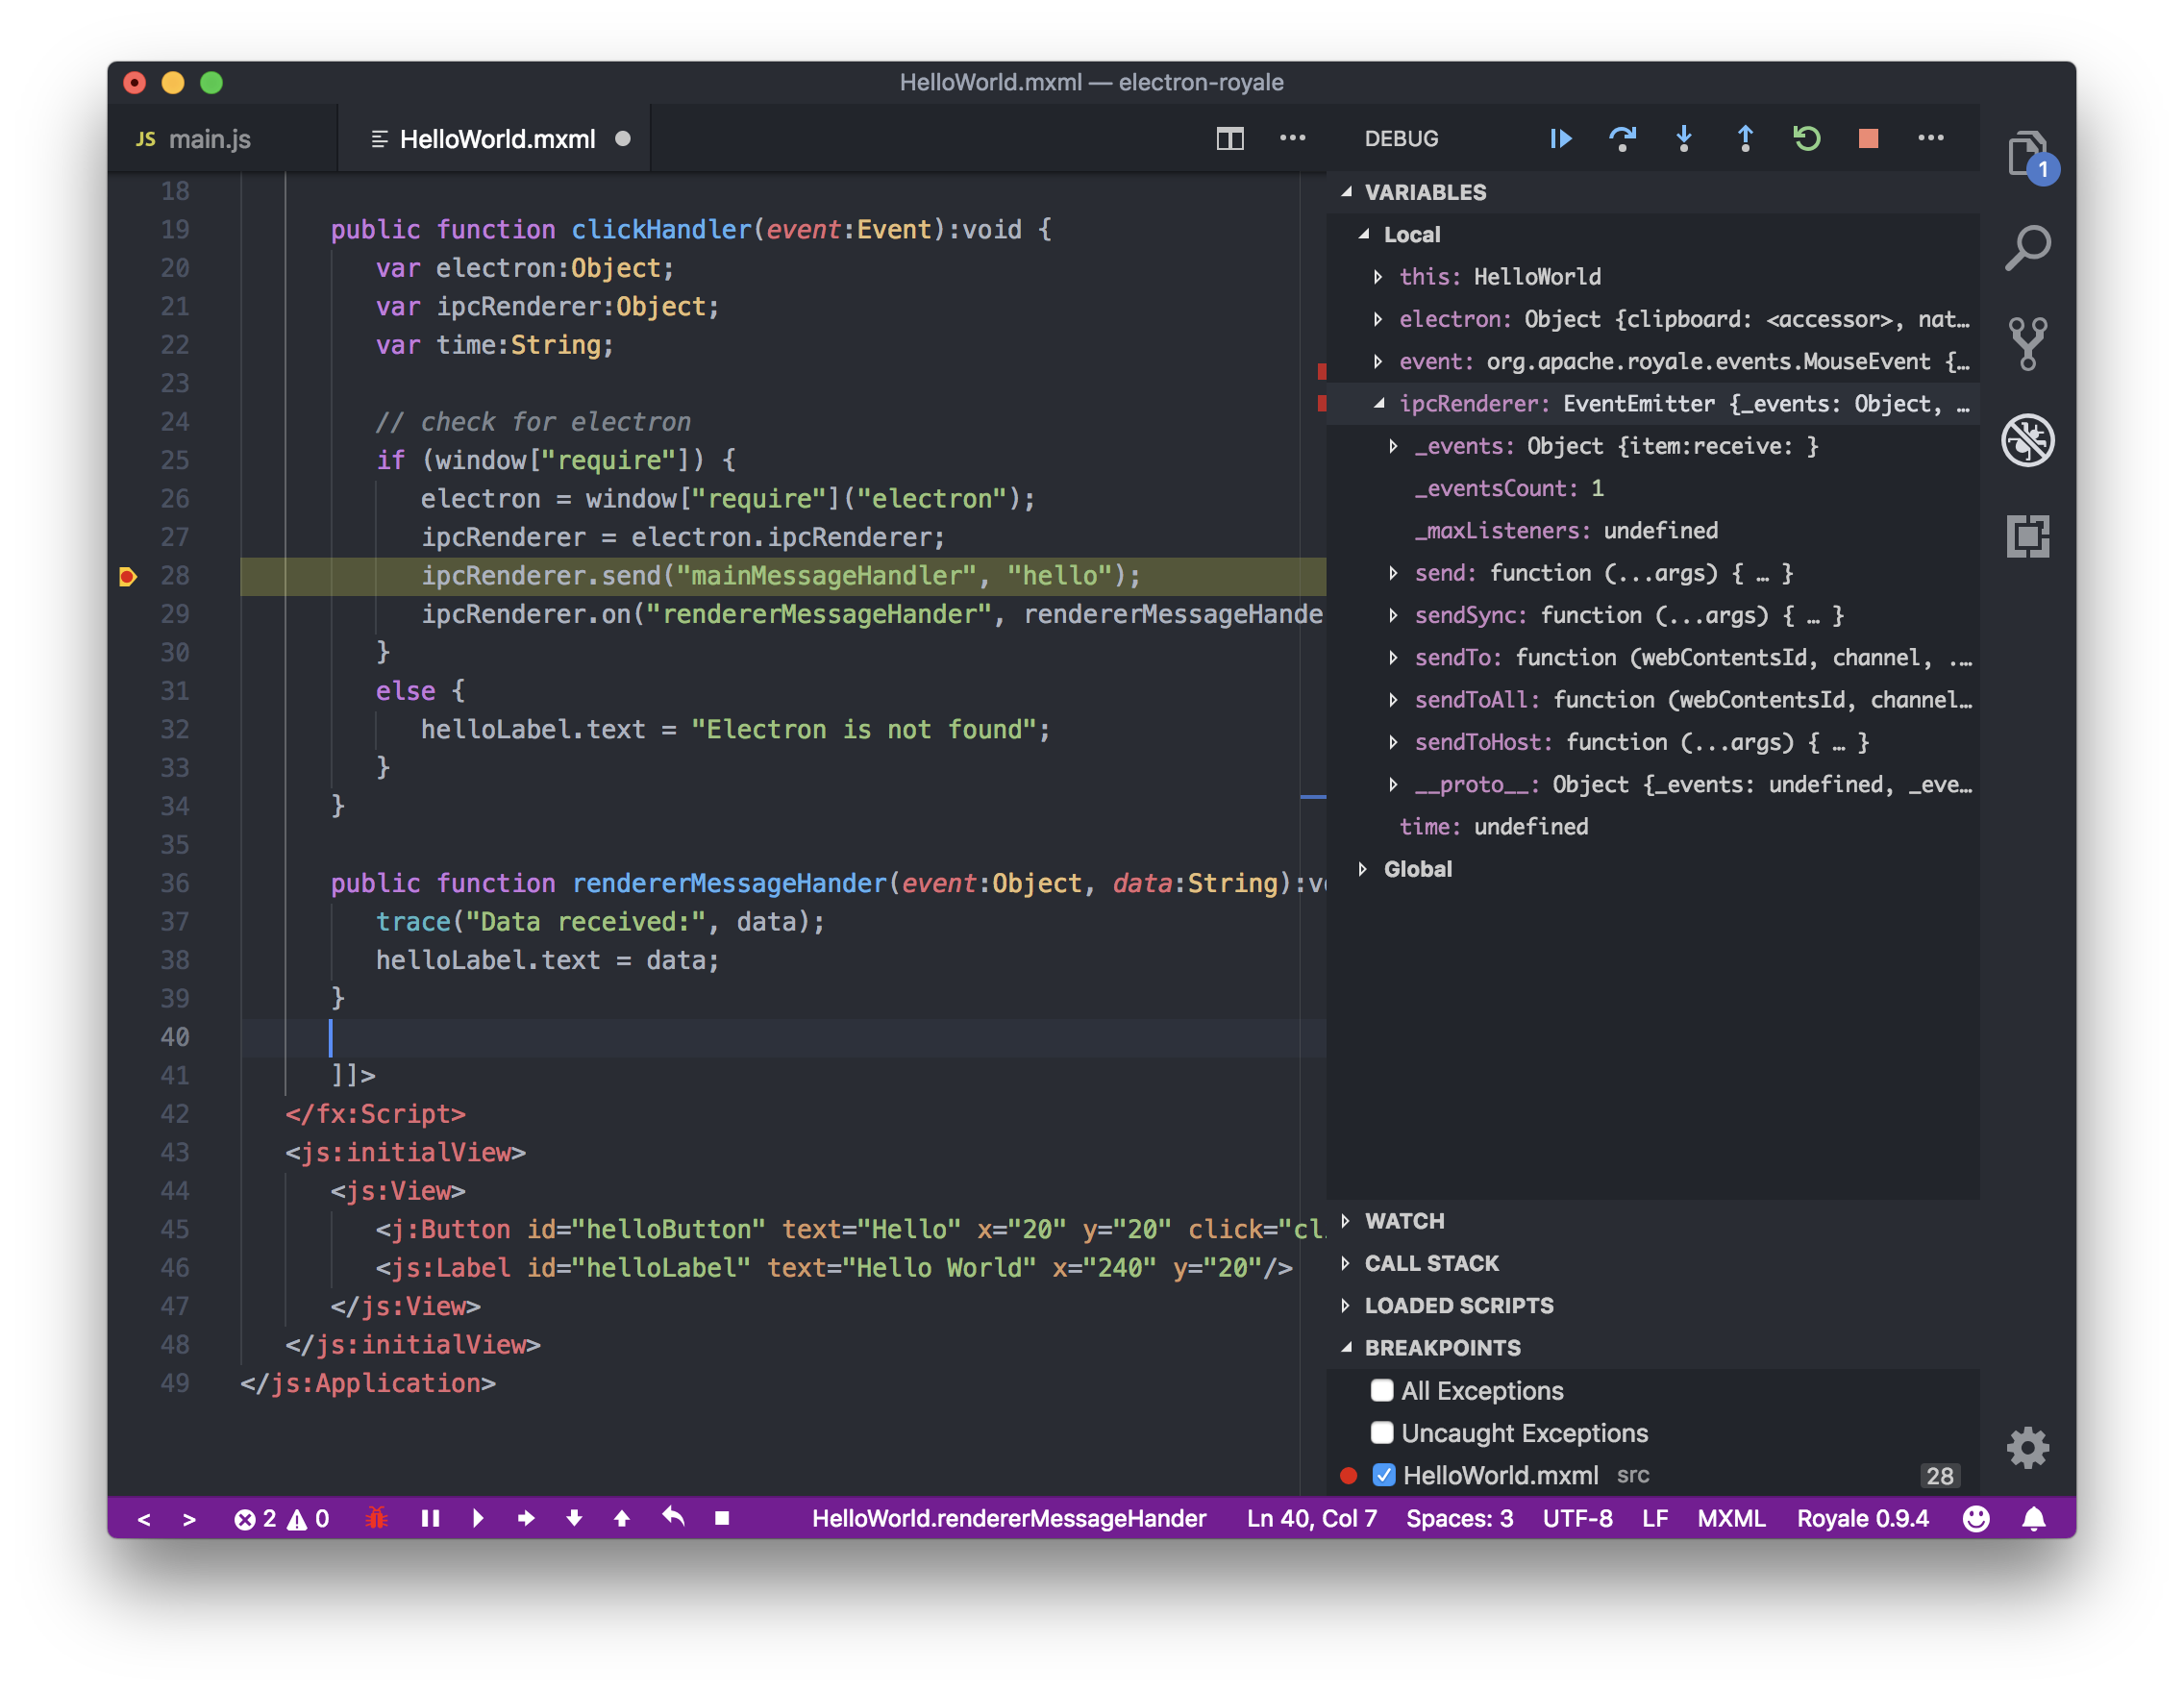The image size is (2184, 1692).
Task: Toggle the Uncaught Exceptions checkbox
Action: coord(1382,1432)
